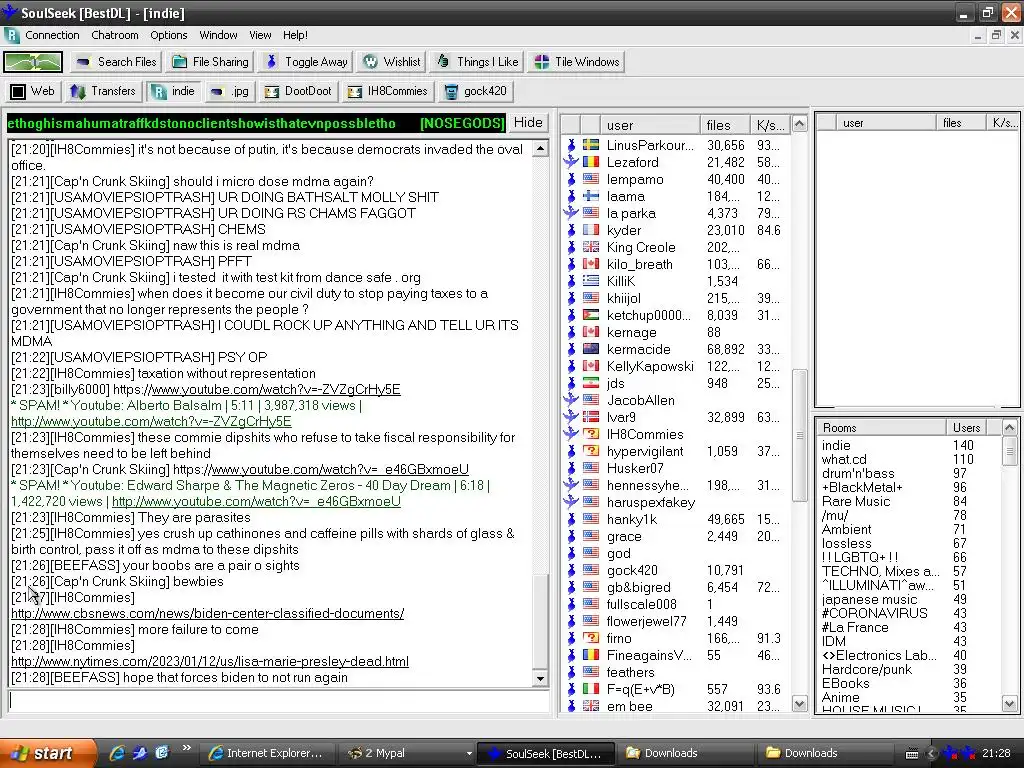Open the Search Files toolbar button
The height and width of the screenshot is (768, 1024).
click(116, 62)
